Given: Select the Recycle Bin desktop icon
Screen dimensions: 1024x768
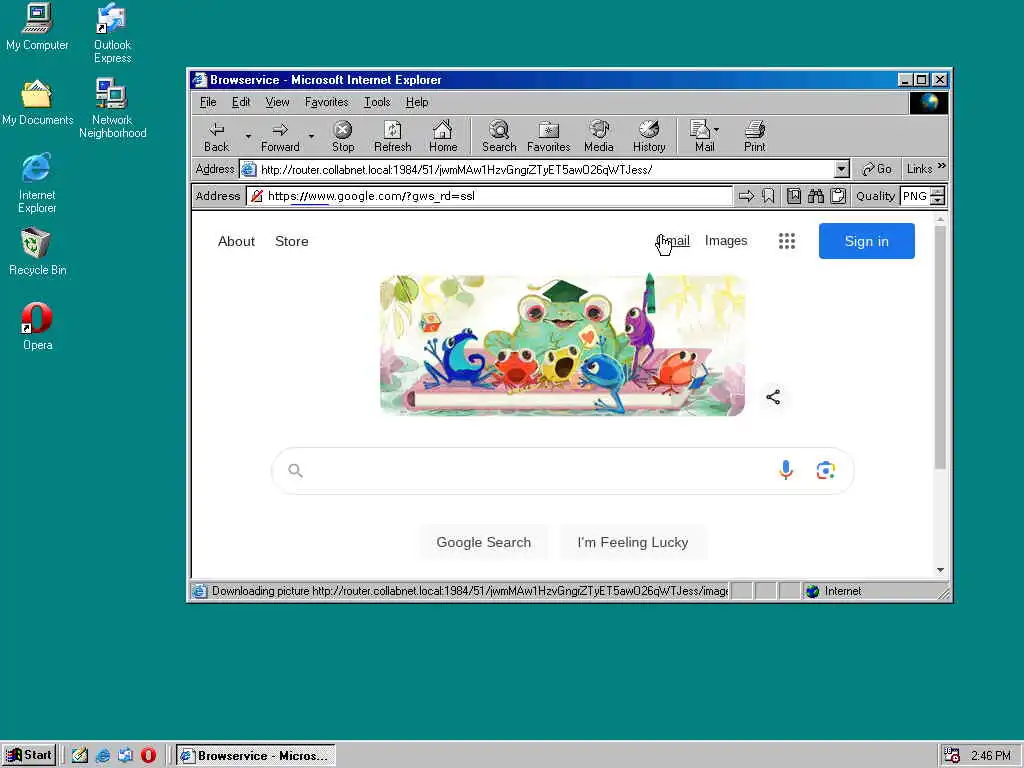Looking at the screenshot, I should coord(37,252).
